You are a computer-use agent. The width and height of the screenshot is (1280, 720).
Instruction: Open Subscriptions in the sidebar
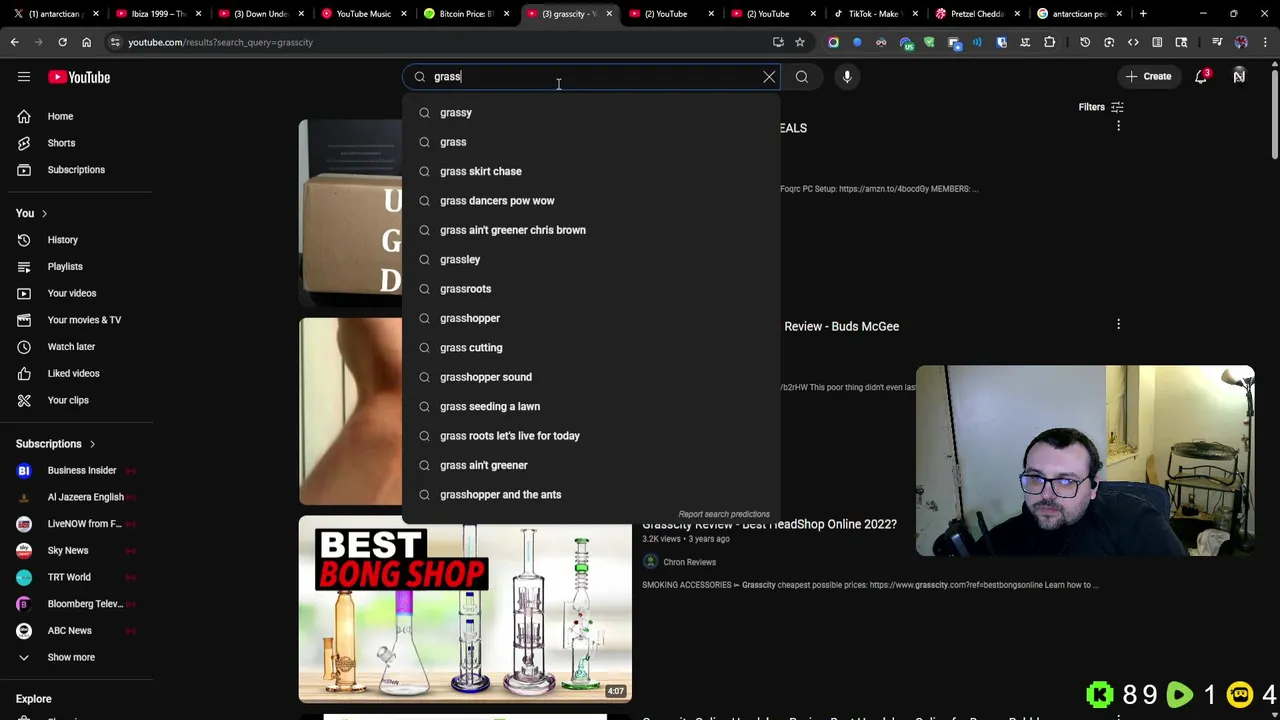pyautogui.click(x=76, y=170)
